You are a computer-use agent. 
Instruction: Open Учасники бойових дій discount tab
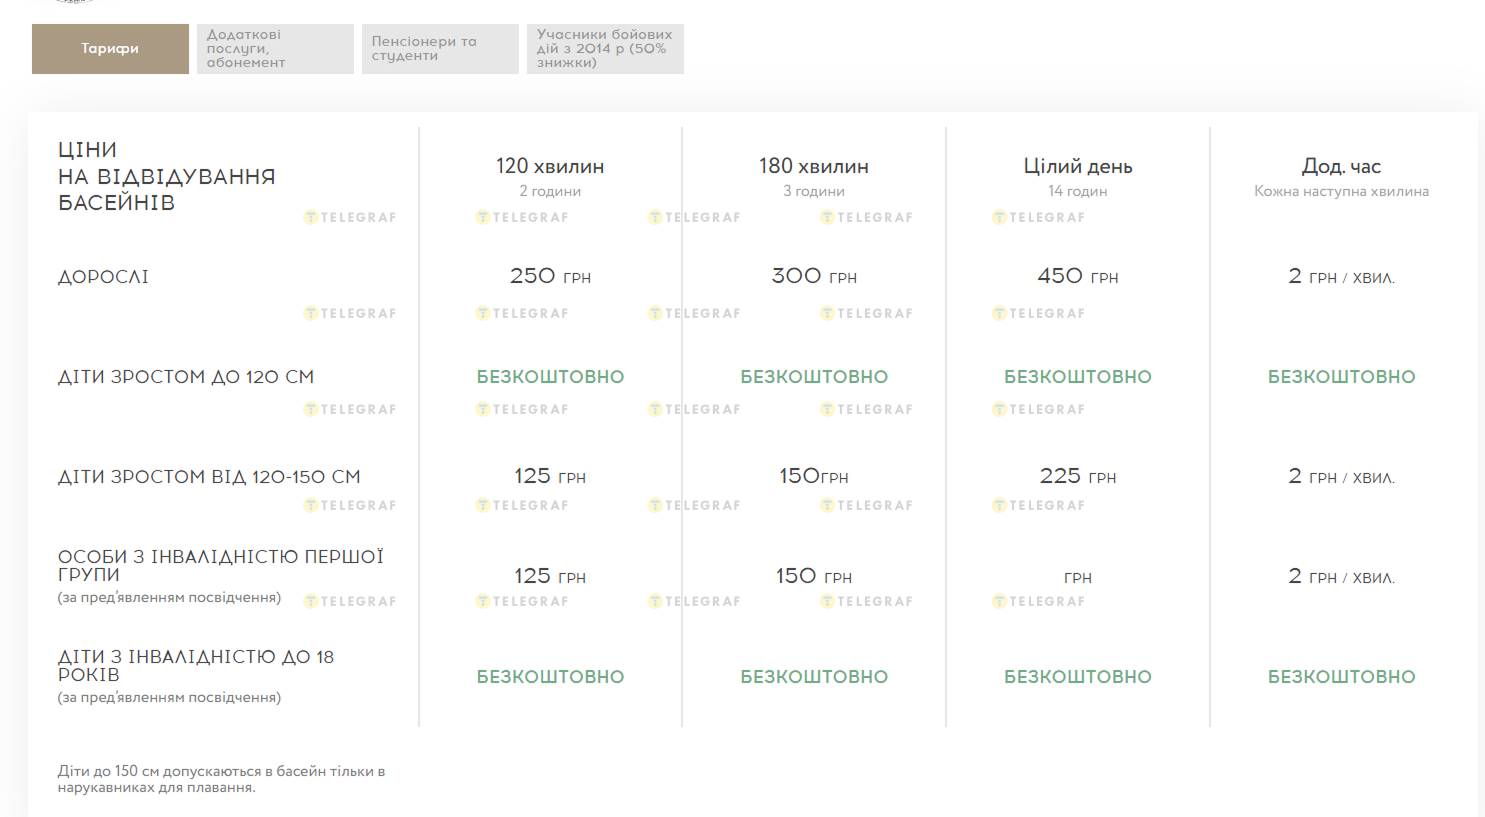(x=605, y=49)
